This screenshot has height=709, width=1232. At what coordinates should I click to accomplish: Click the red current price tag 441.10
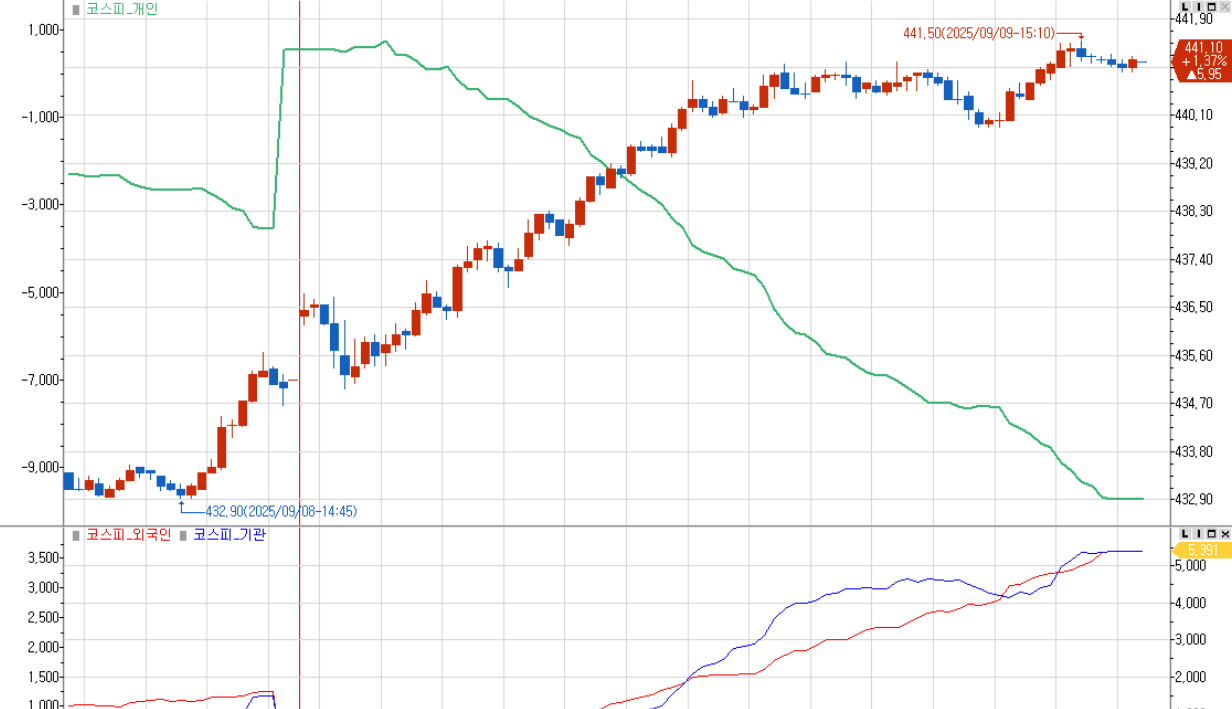click(x=1201, y=60)
